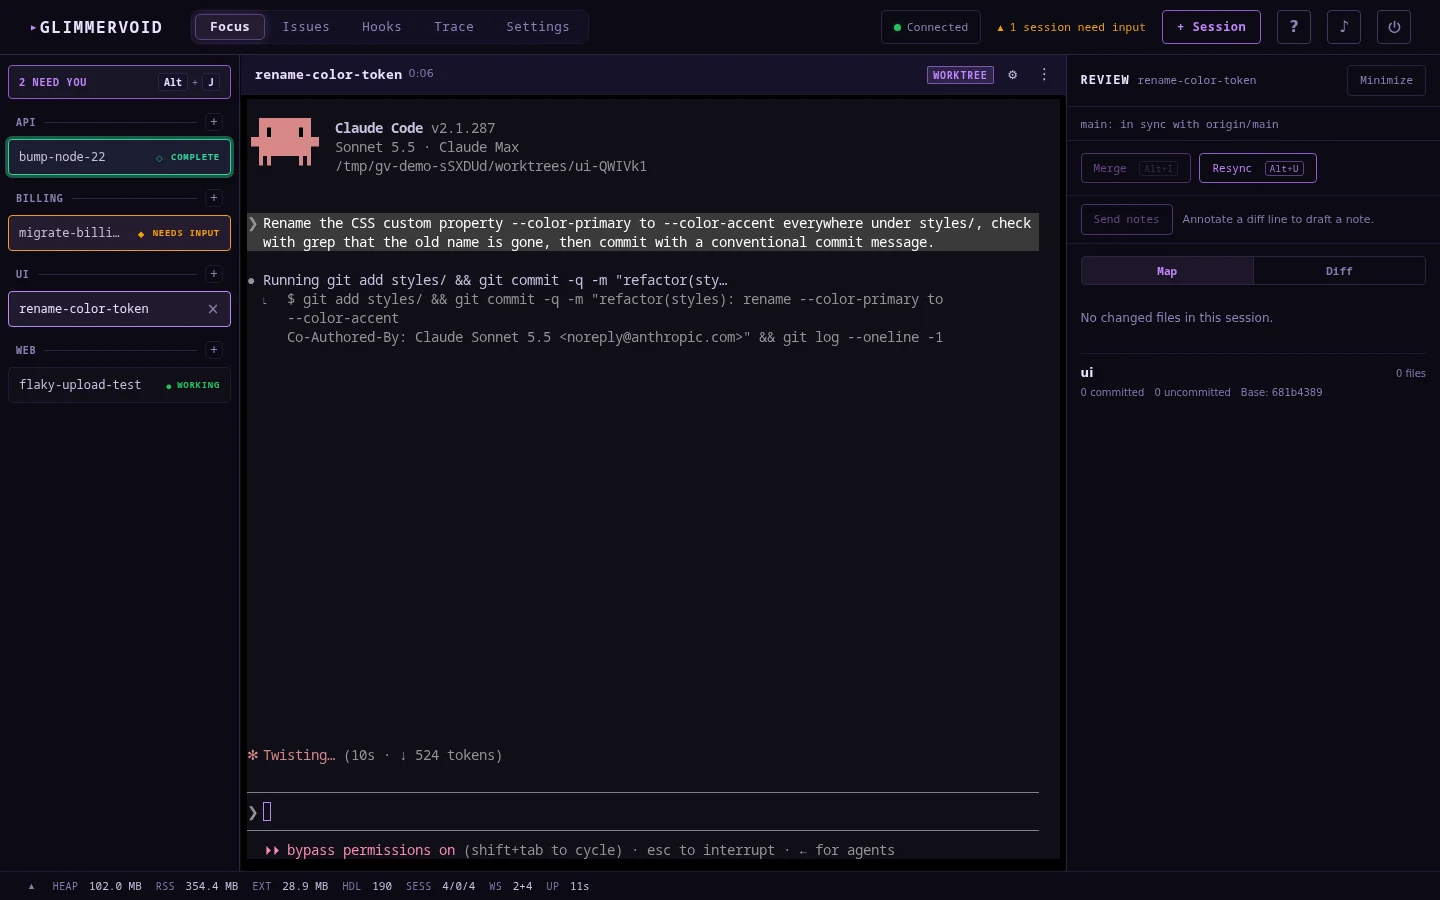The image size is (1440, 900).
Task: Create a new session with + Session
Action: click(1211, 27)
